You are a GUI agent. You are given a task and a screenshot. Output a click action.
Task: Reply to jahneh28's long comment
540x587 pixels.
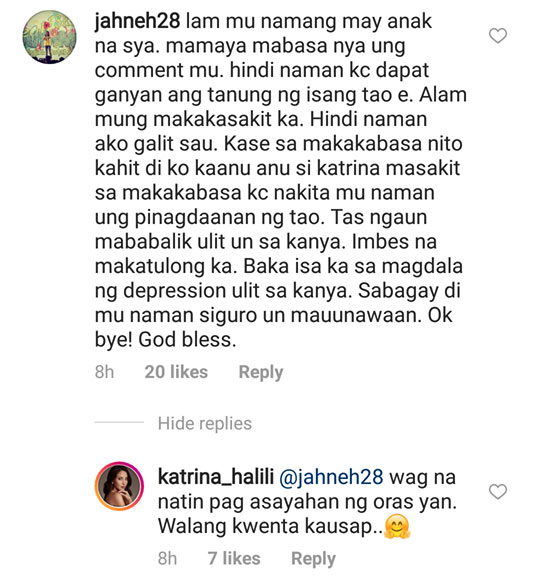(x=261, y=372)
